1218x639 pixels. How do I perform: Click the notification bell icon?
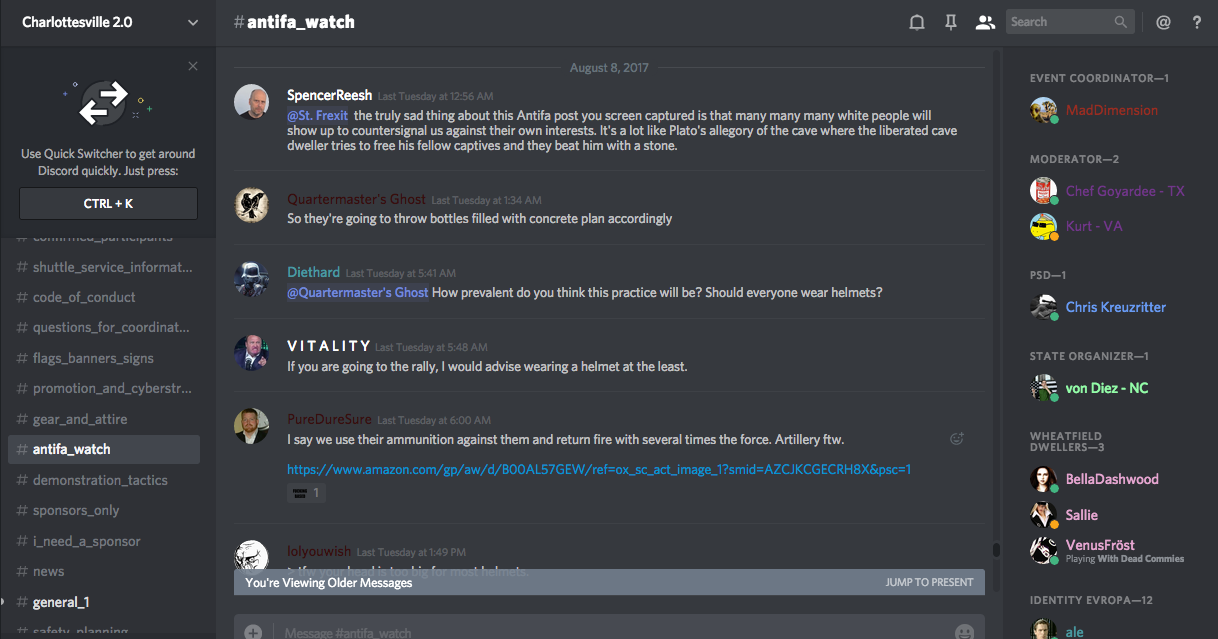(916, 22)
